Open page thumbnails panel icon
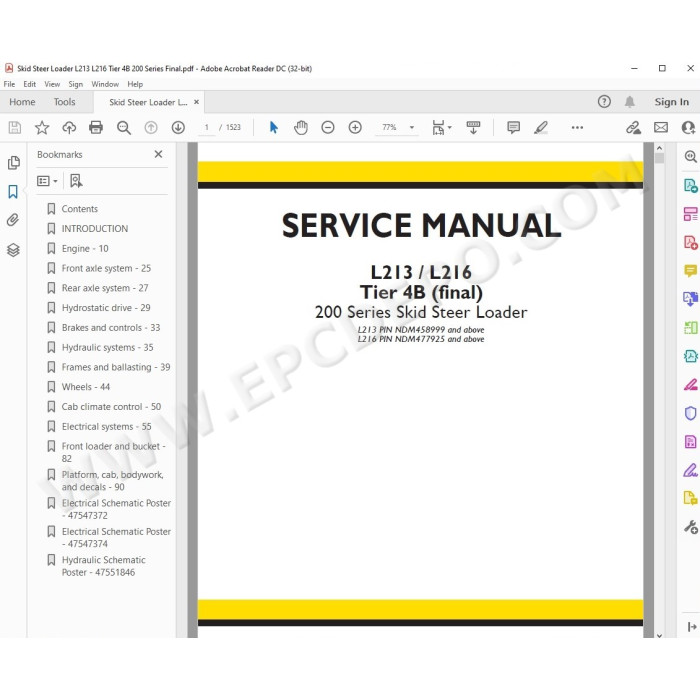This screenshot has width=700, height=700. [13, 162]
